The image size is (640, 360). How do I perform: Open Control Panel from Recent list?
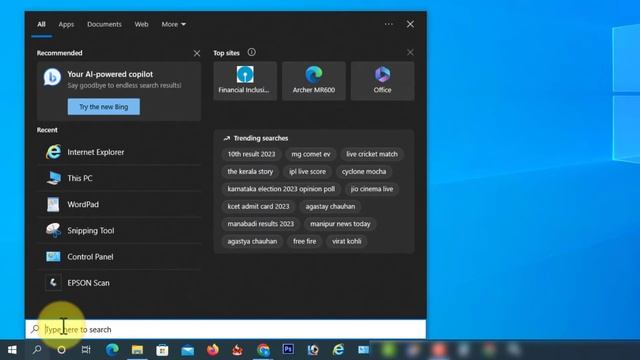(119, 256)
